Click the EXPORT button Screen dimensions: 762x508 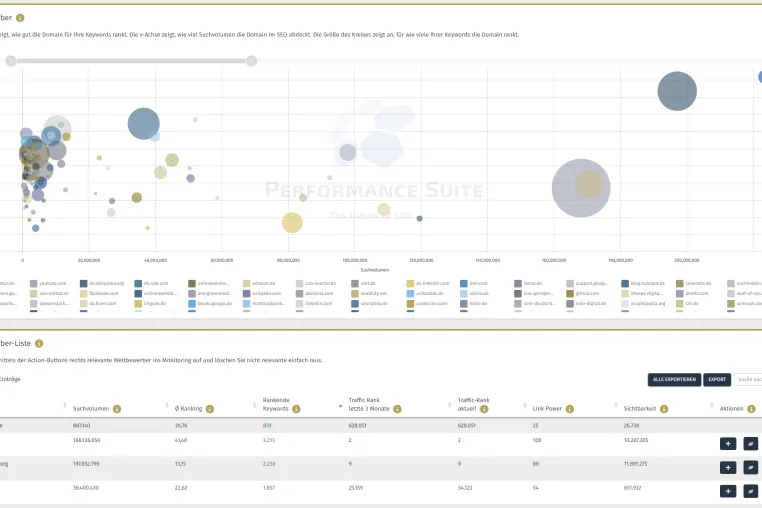pos(717,380)
